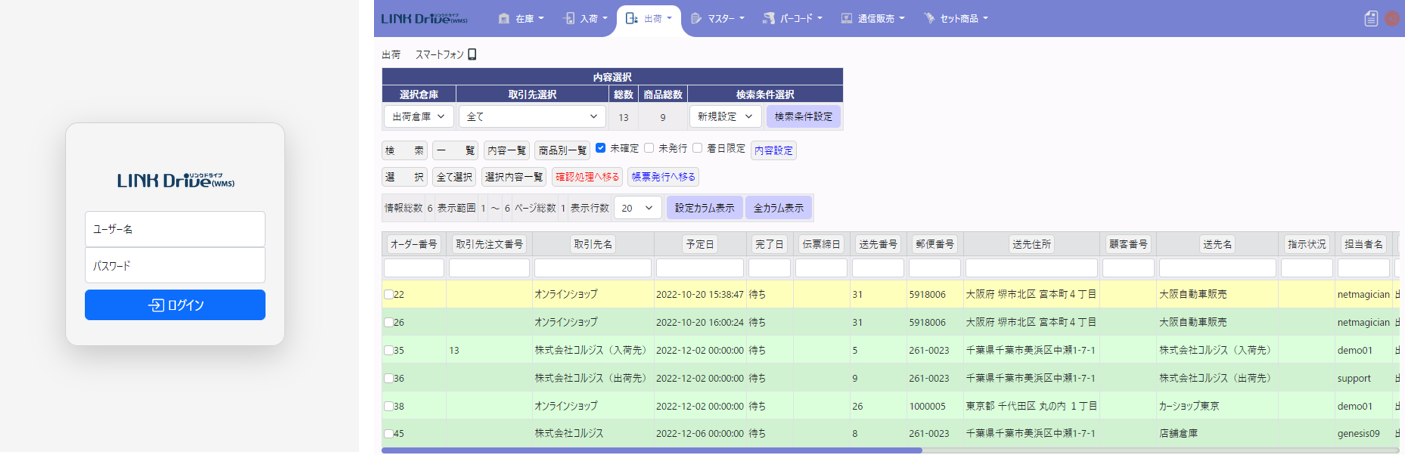This screenshot has height=455, width=1405.
Task: Open the document icon in the top-right header
Action: pos(1371,18)
